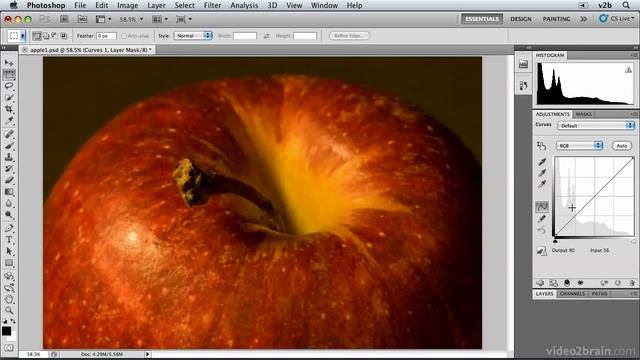Screen dimensions: 640x360
Task: Select the Path Selection tool
Action: pyautogui.click(x=9, y=251)
